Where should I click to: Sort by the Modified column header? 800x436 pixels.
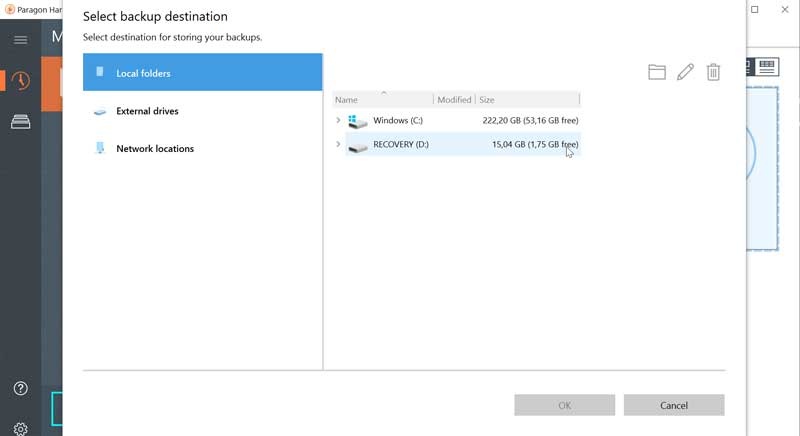tap(454, 100)
